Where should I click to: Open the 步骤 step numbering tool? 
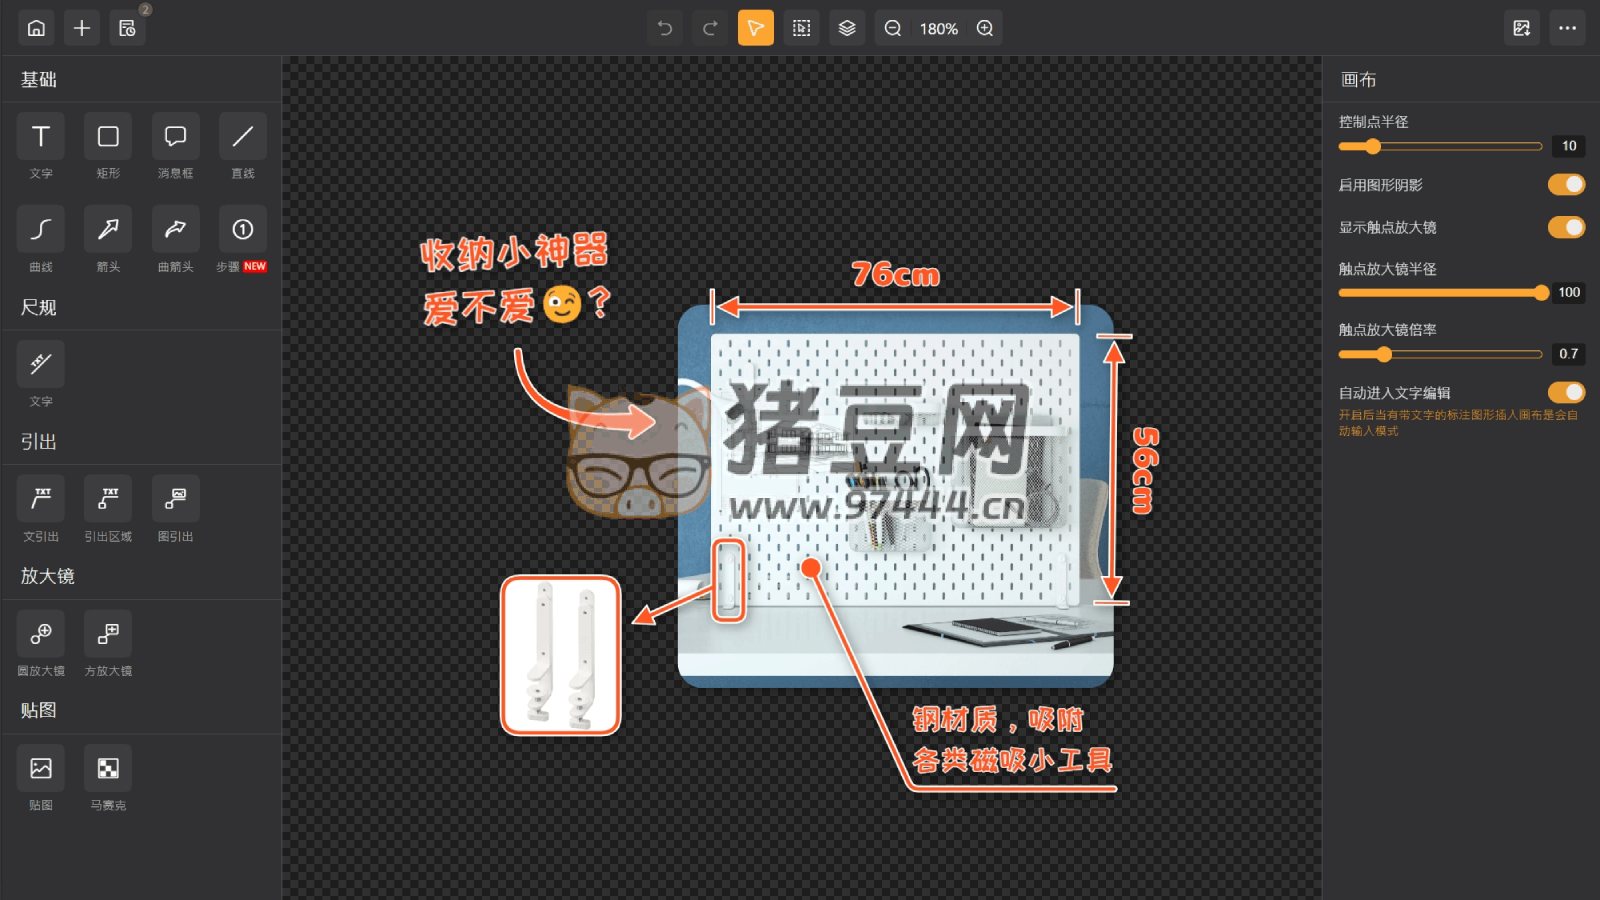[x=242, y=238]
